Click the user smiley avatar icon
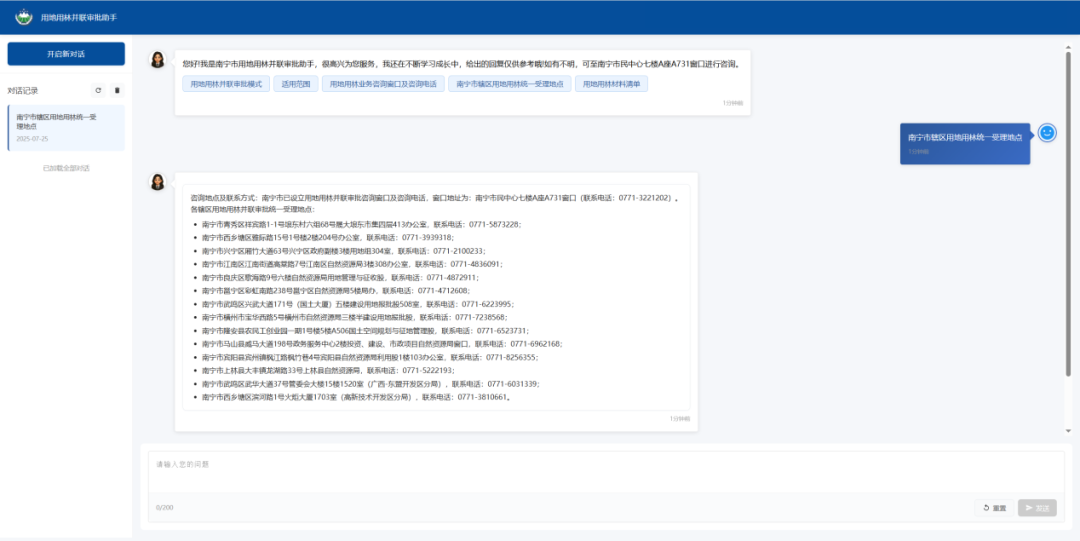This screenshot has width=1080, height=541. tap(1047, 133)
